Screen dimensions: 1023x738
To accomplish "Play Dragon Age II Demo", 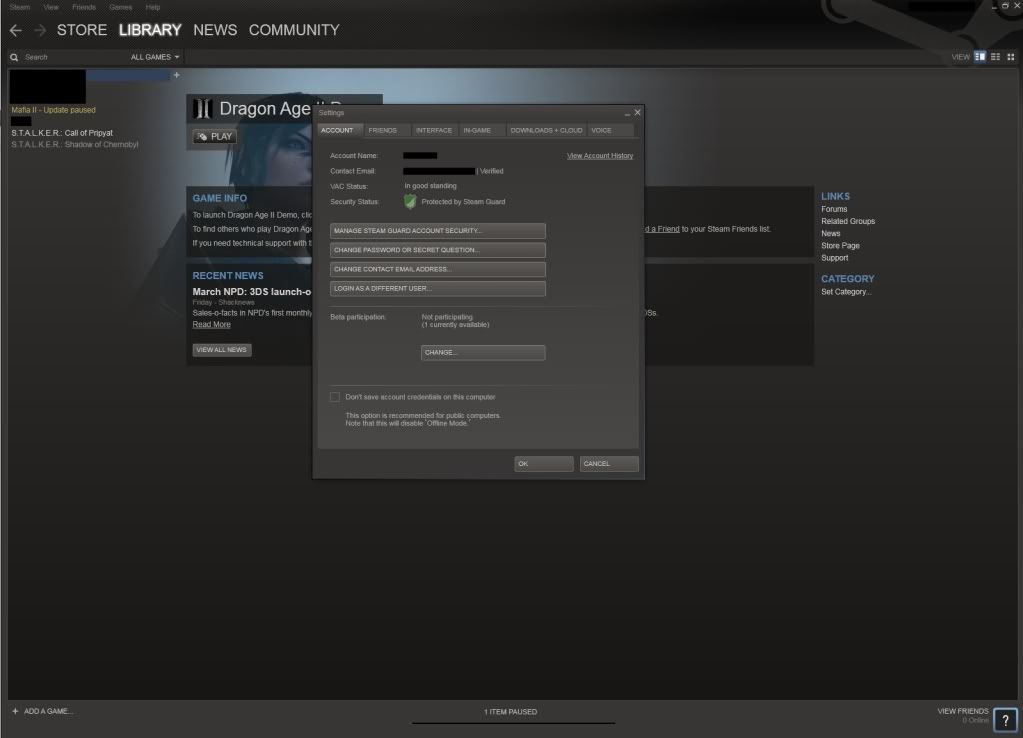I will tap(215, 136).
